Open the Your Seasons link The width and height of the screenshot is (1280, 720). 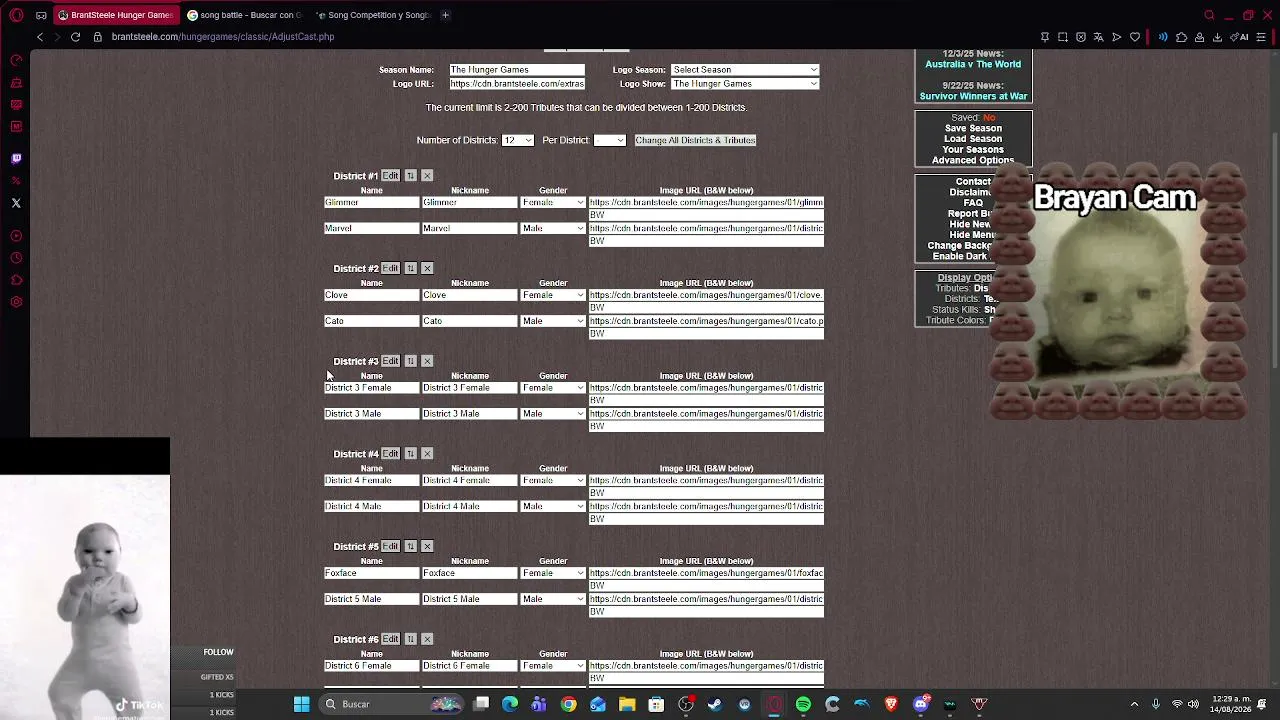coord(973,150)
